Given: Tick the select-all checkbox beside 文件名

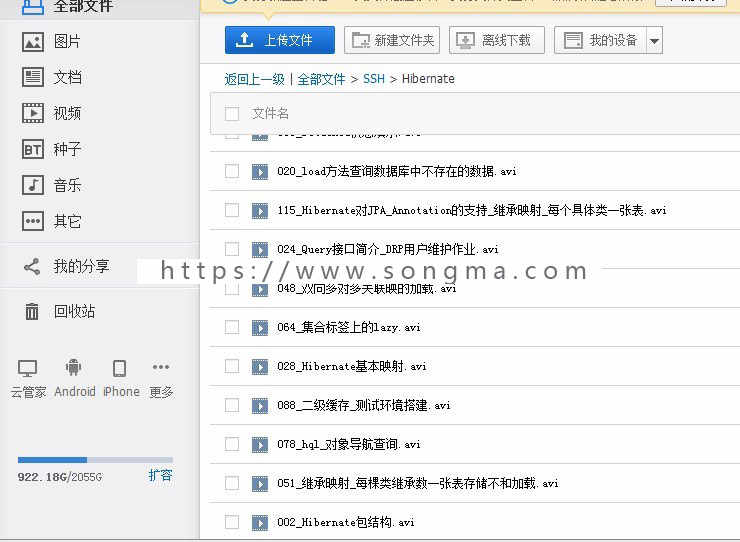Looking at the screenshot, I should (232, 113).
